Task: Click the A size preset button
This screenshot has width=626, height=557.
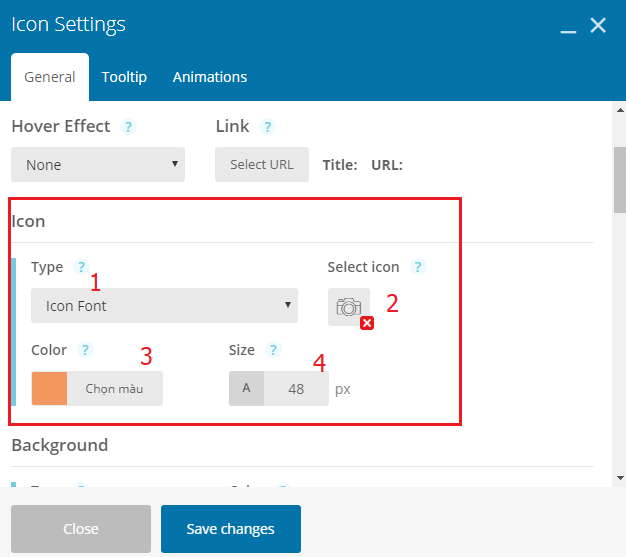Action: pos(246,389)
